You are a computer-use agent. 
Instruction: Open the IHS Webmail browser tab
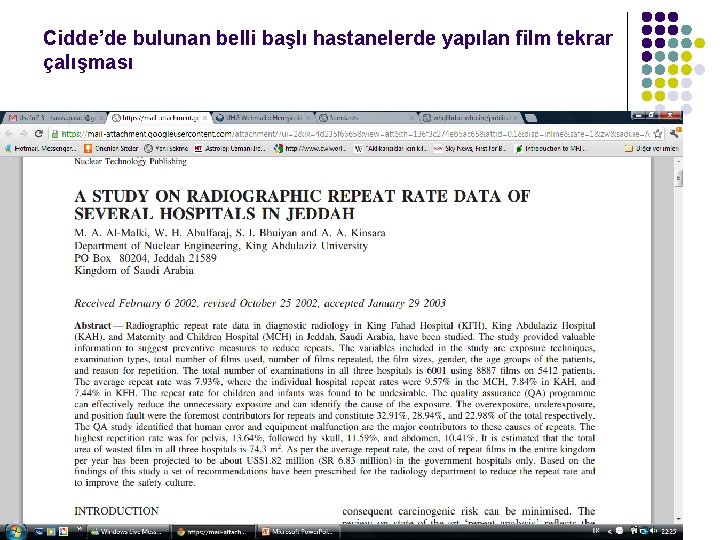pos(263,118)
